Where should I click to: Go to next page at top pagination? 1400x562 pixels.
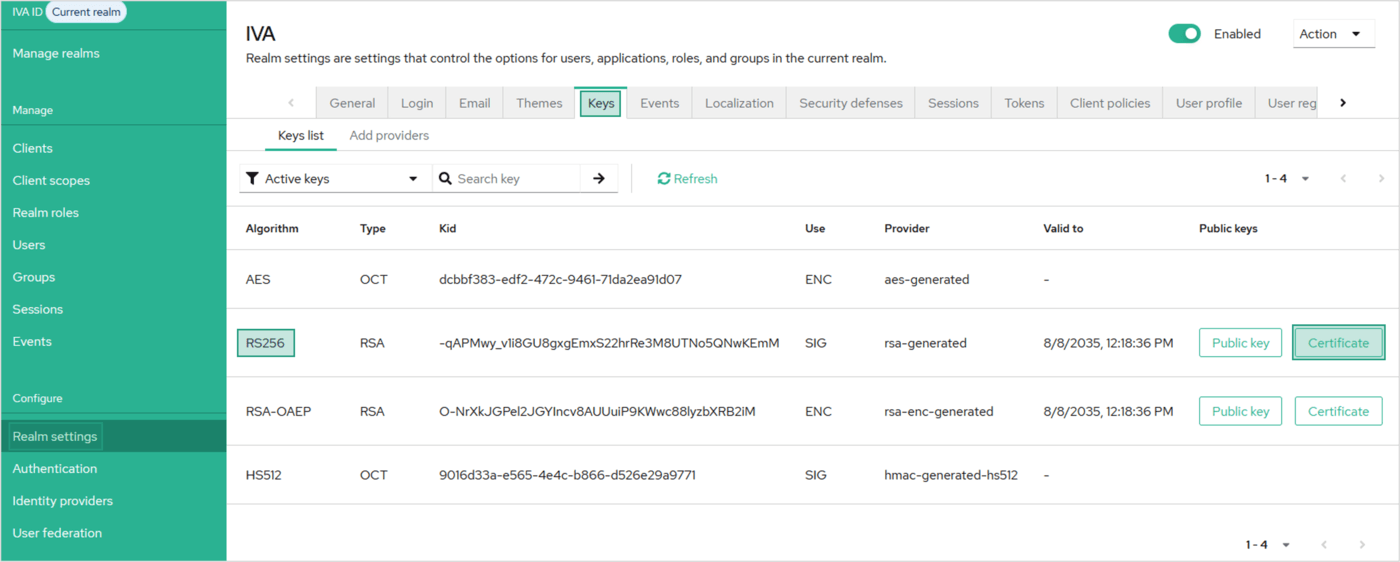pos(1381,179)
